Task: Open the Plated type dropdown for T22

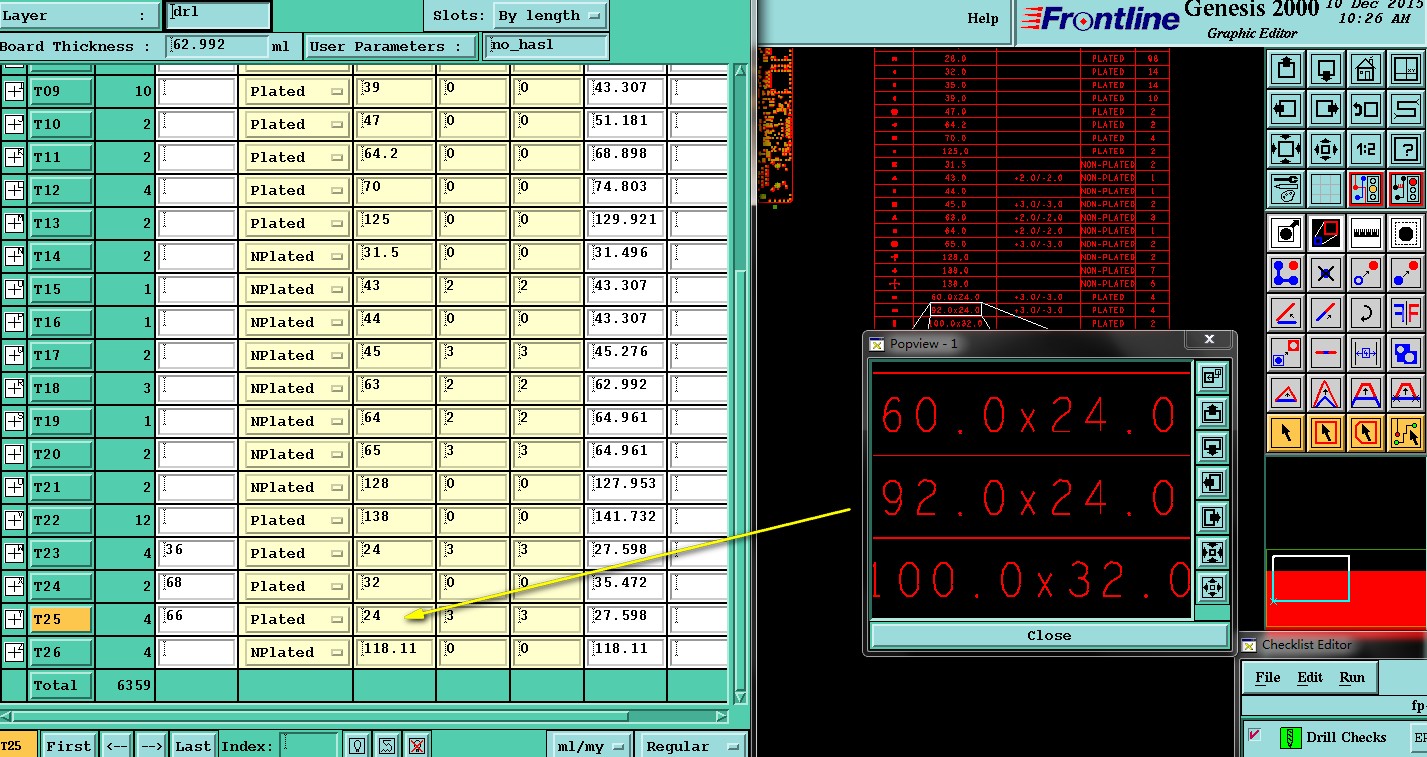Action: click(297, 520)
